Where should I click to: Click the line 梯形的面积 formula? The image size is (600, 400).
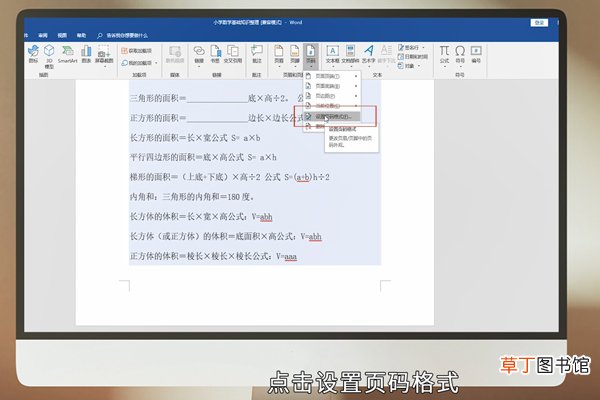tap(230, 177)
